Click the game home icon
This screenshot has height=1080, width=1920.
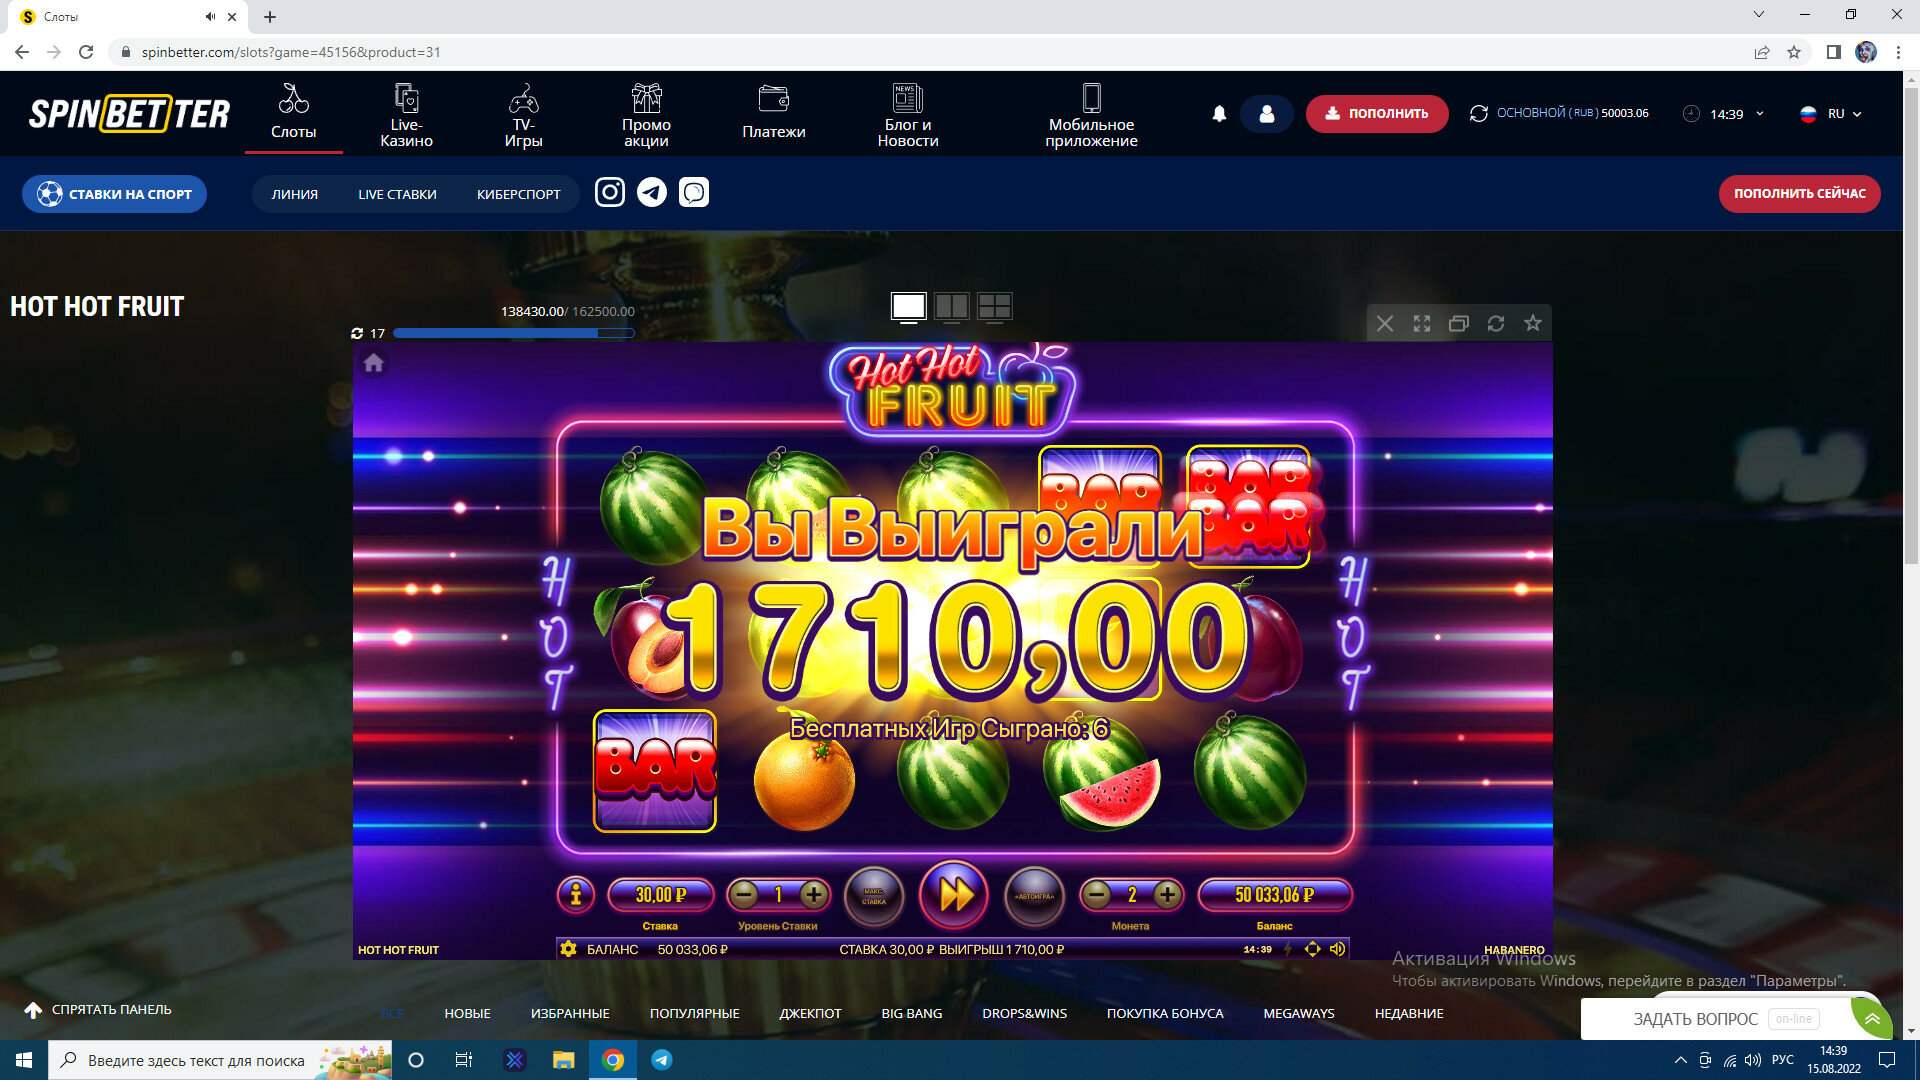point(374,363)
